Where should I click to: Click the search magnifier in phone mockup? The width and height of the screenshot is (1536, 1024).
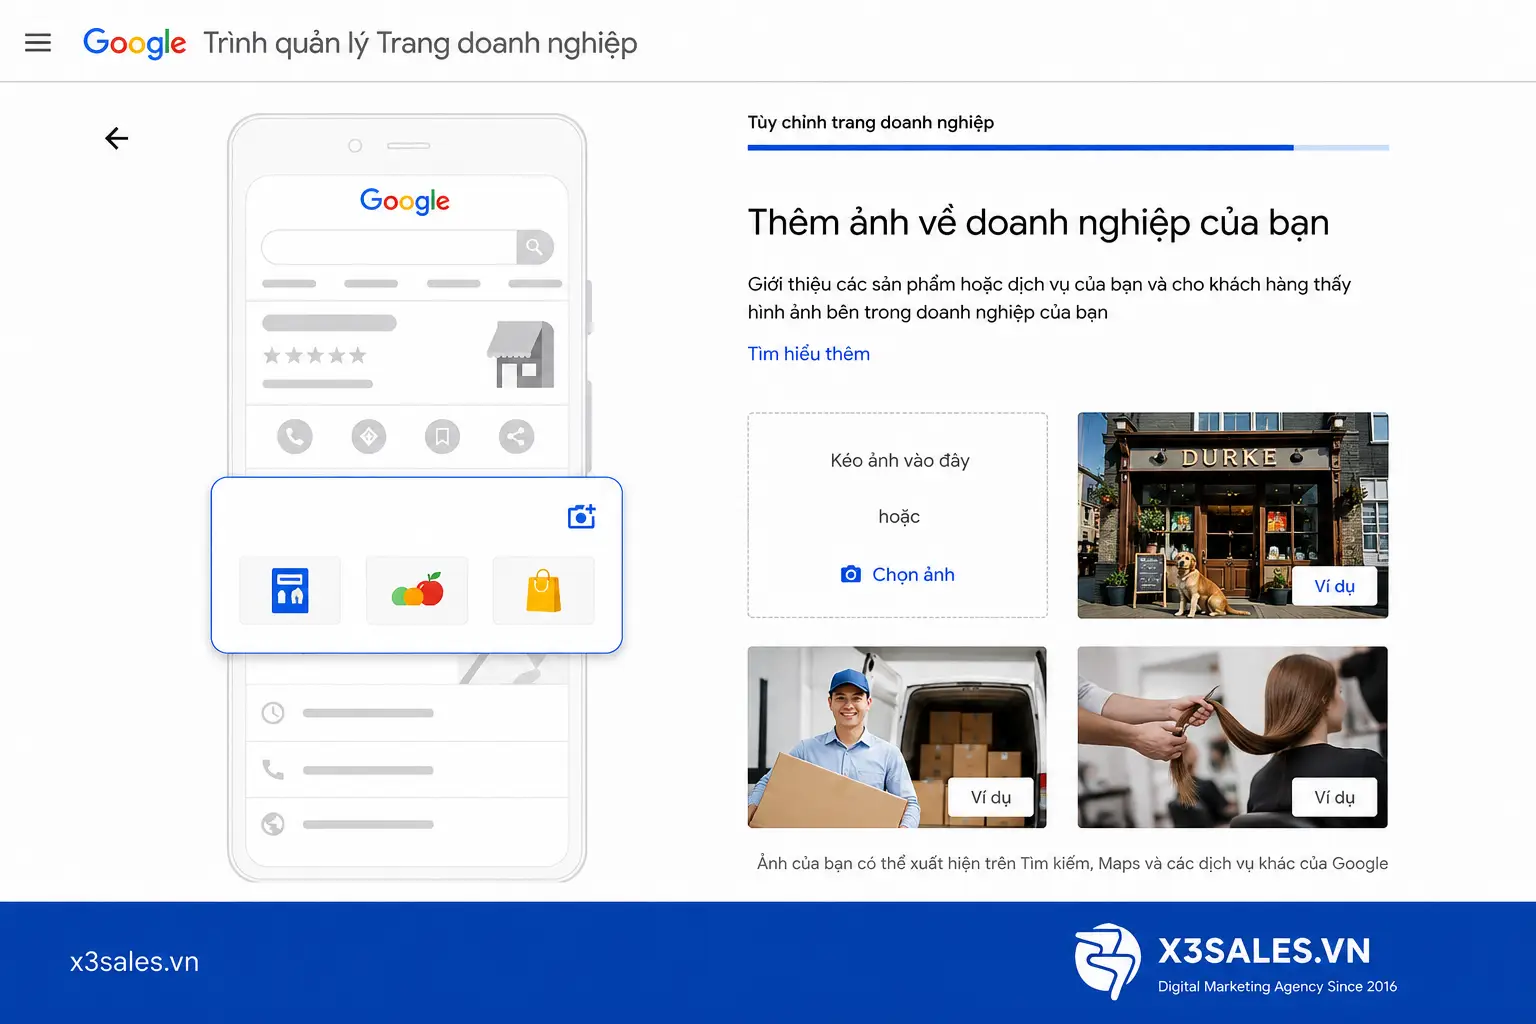(x=535, y=247)
